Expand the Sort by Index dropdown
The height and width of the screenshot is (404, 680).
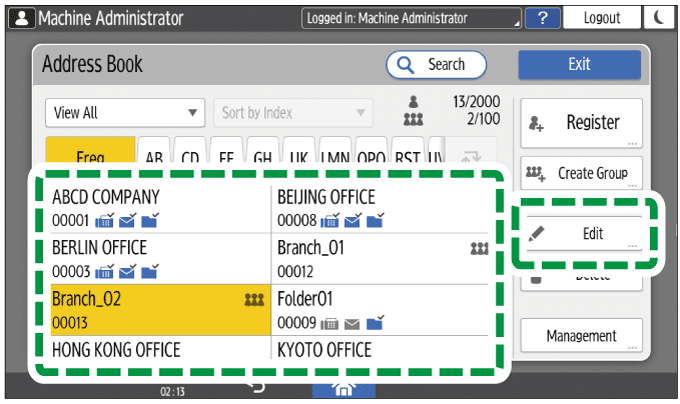tap(292, 113)
